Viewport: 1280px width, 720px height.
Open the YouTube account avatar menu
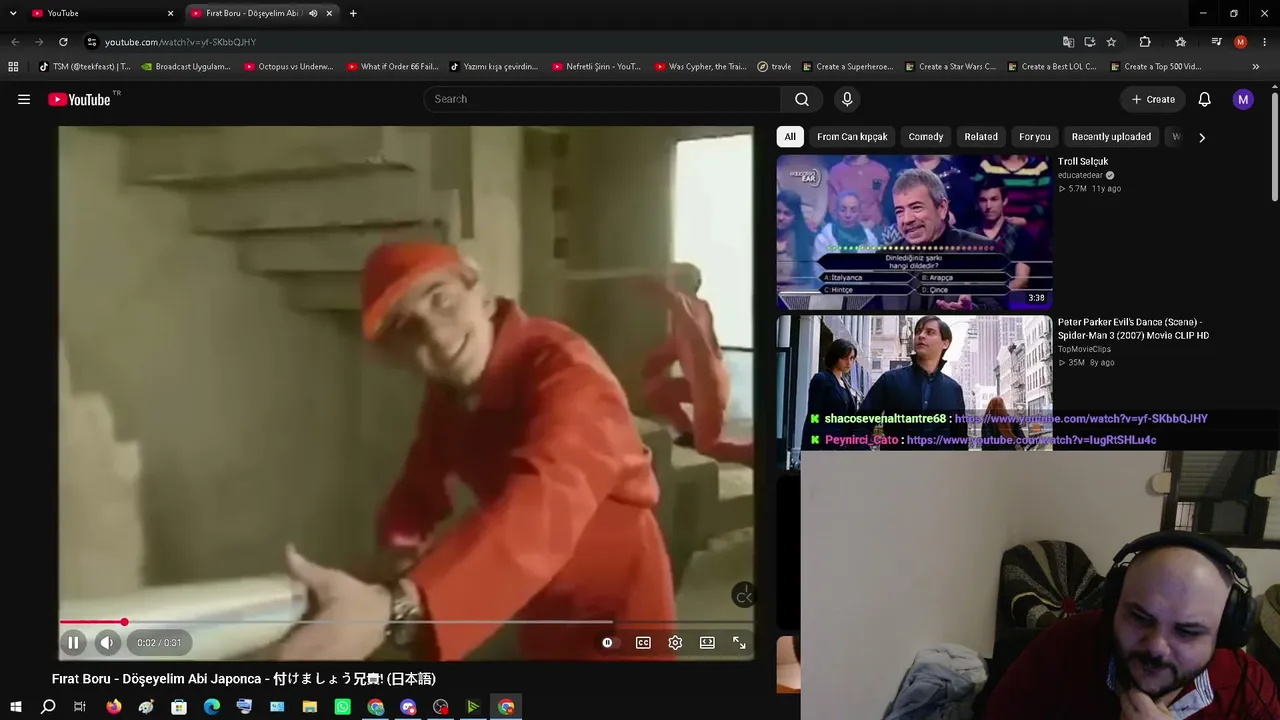[x=1243, y=99]
